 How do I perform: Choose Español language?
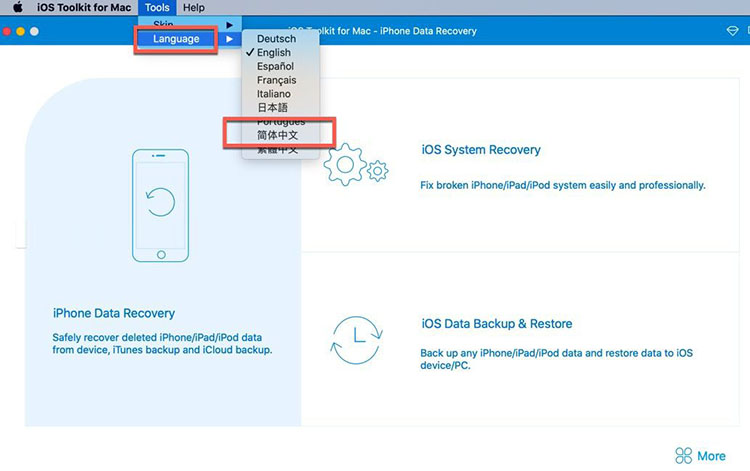[275, 66]
